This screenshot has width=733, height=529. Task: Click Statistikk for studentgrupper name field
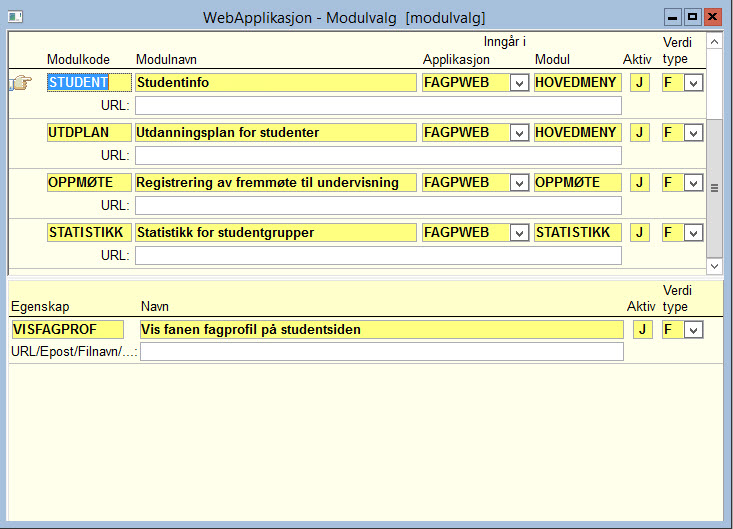(x=276, y=233)
